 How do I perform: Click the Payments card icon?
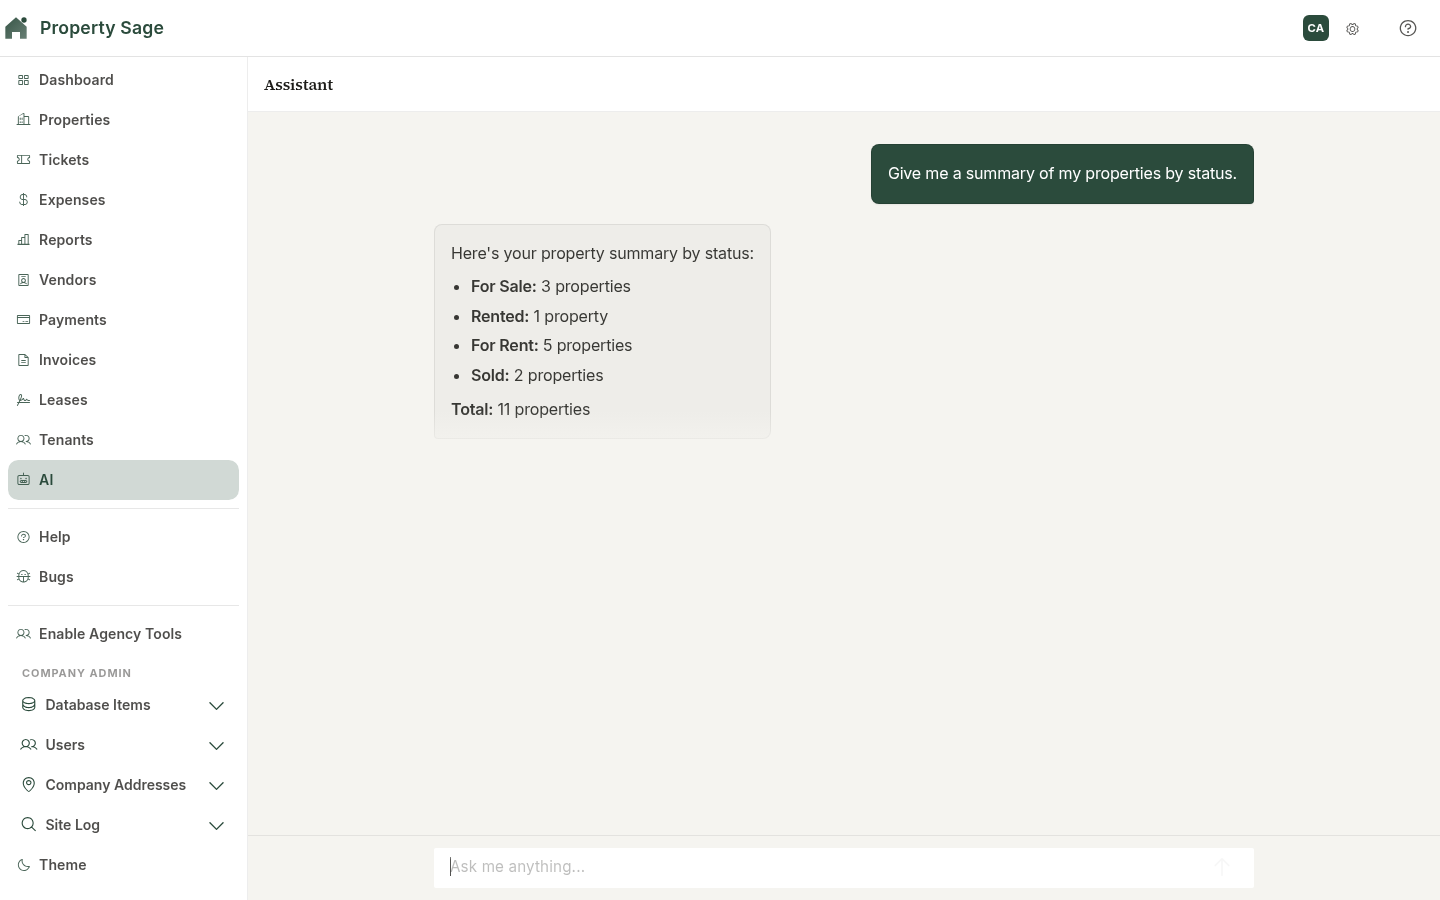point(24,320)
